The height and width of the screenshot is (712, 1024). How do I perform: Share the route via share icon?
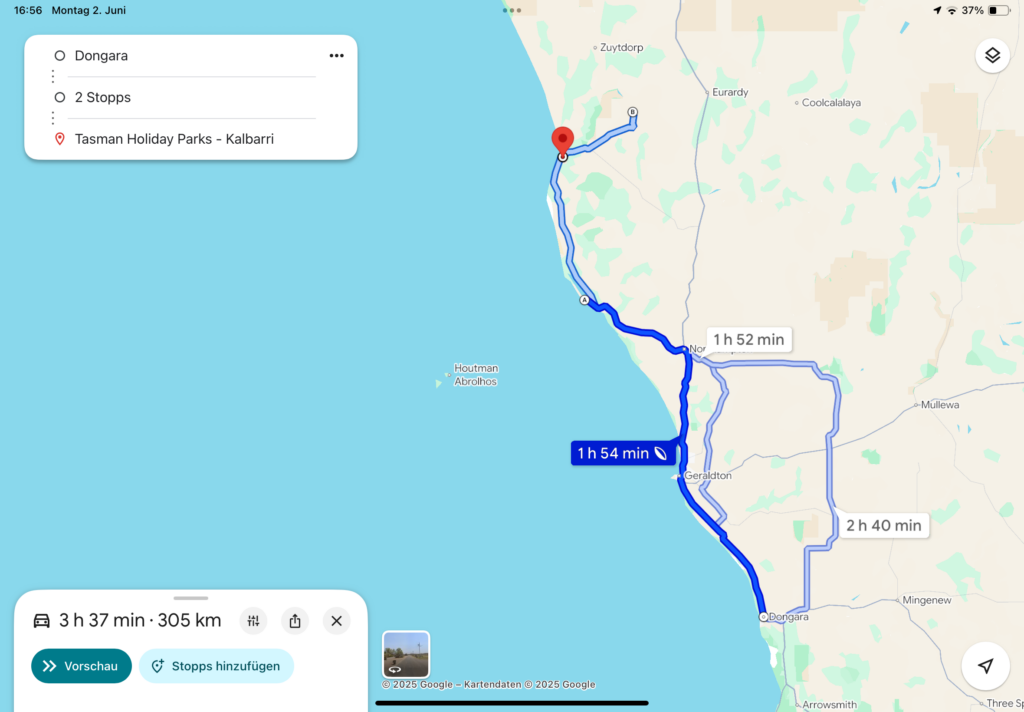(x=295, y=621)
